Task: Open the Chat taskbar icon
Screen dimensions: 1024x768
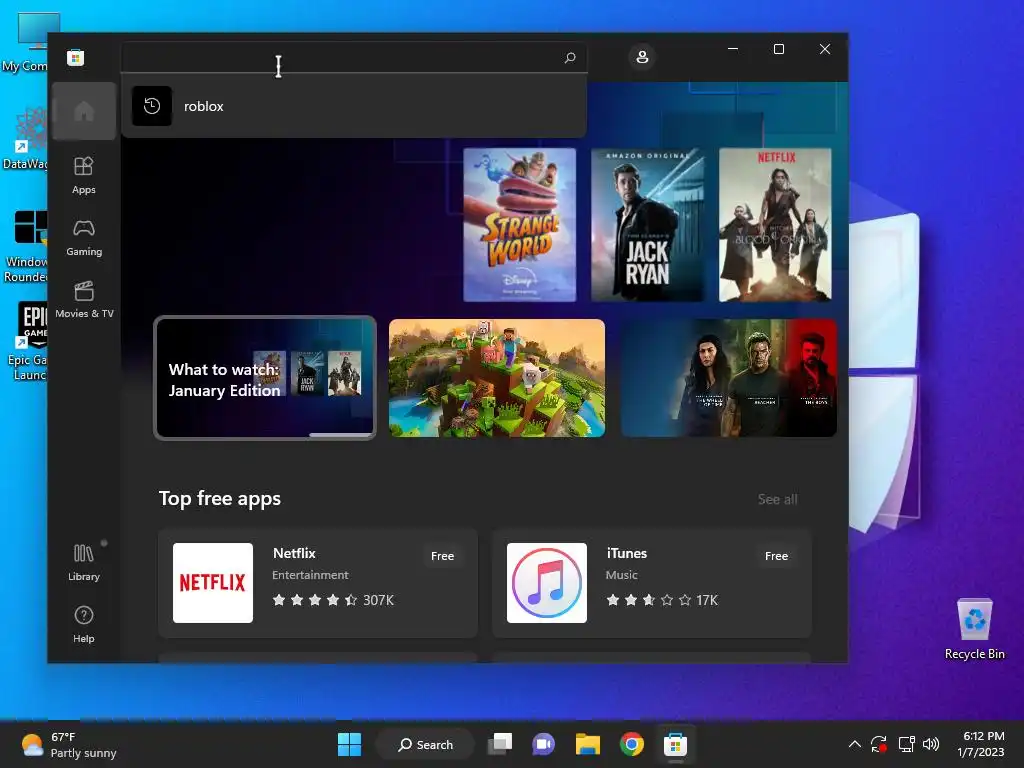Action: coord(543,744)
